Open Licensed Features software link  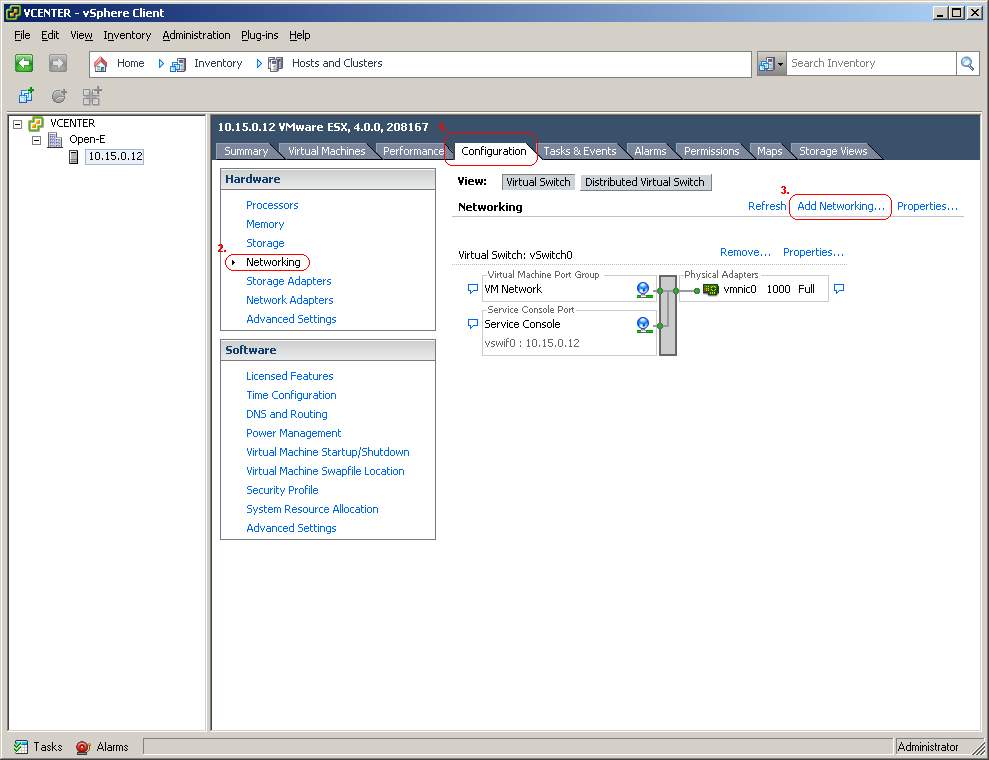(290, 377)
